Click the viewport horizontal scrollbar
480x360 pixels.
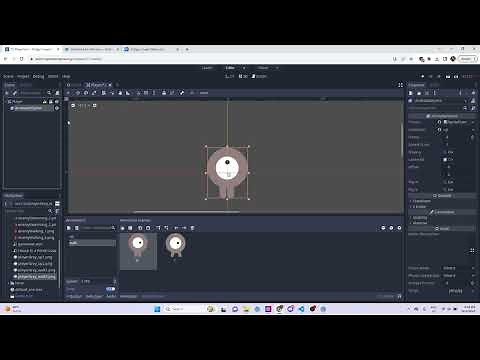pos(186,212)
